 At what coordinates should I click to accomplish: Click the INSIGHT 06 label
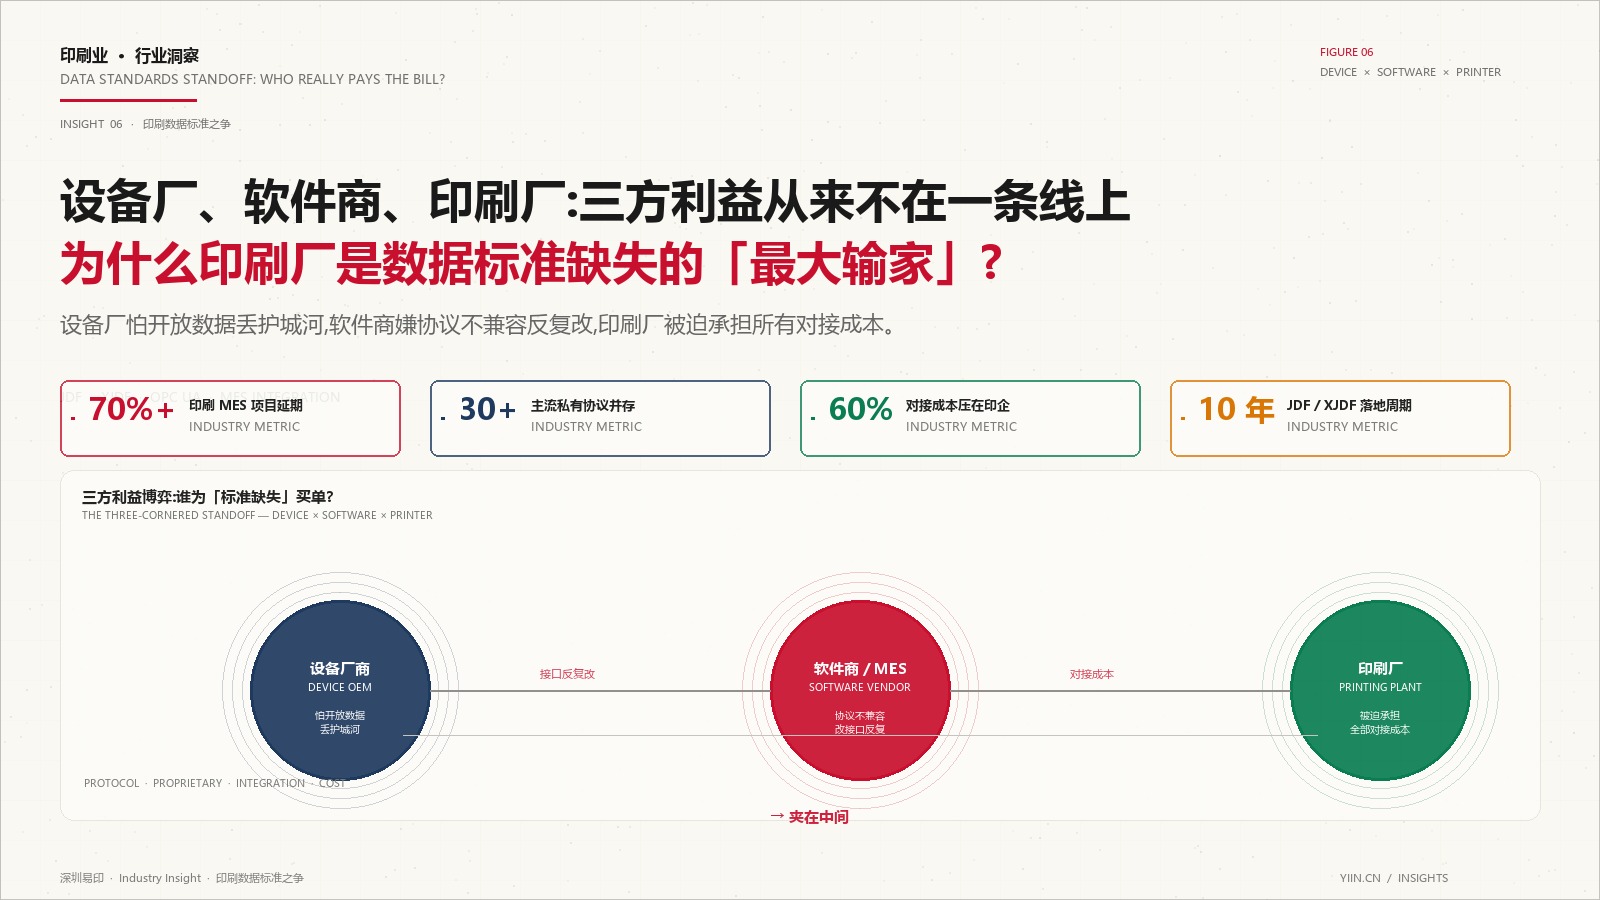[x=91, y=124]
